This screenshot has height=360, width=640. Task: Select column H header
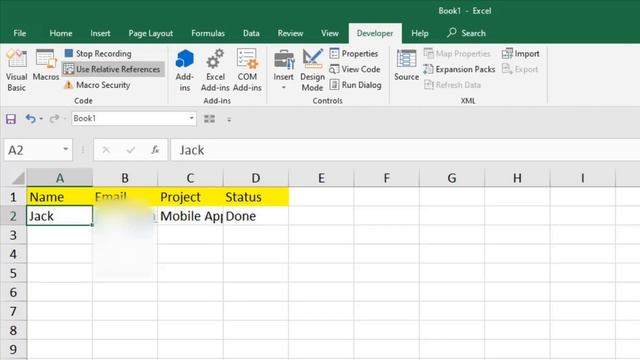coord(517,178)
